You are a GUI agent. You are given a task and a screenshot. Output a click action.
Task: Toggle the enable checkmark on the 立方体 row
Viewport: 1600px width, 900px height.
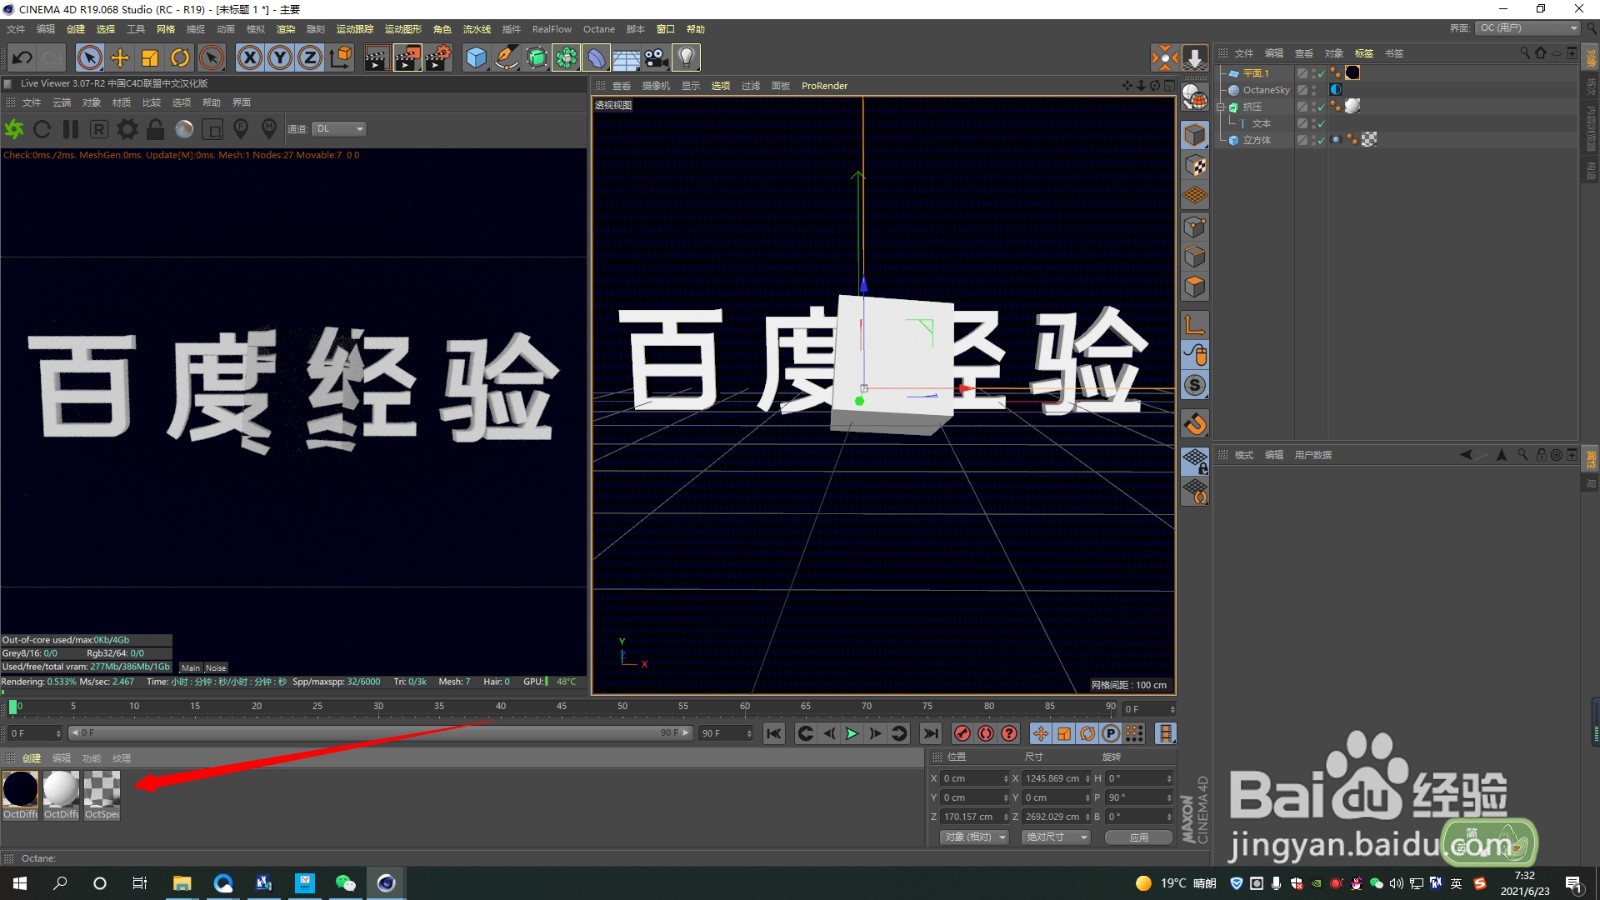click(x=1320, y=140)
